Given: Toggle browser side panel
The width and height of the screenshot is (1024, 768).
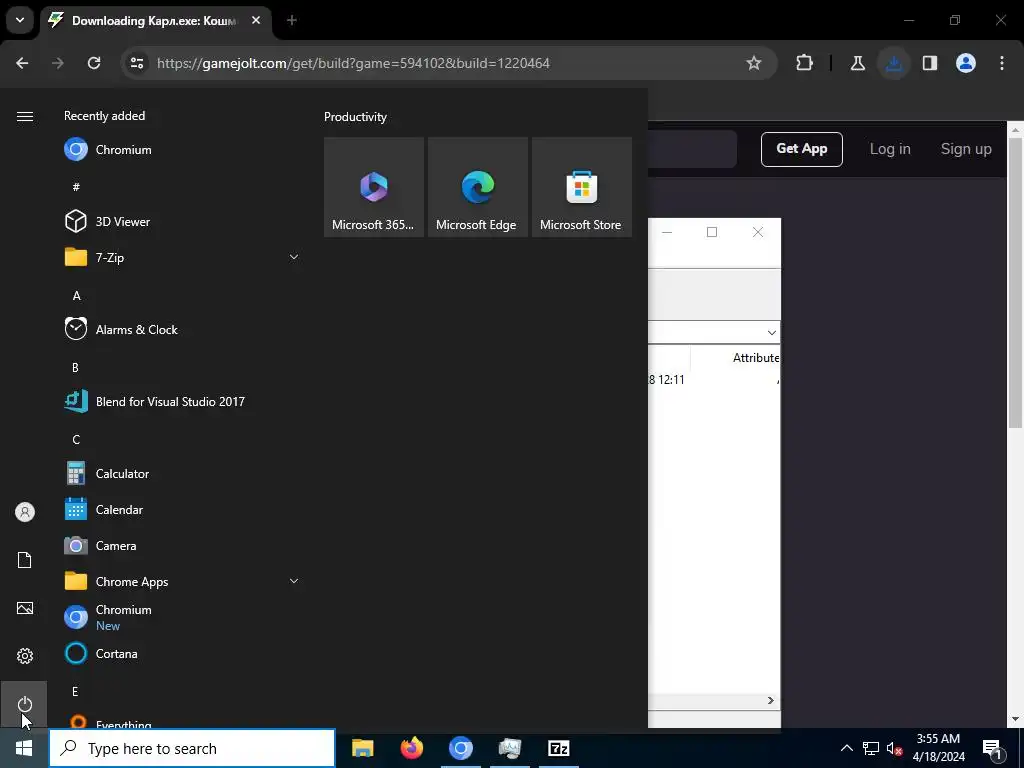Looking at the screenshot, I should pyautogui.click(x=930, y=63).
